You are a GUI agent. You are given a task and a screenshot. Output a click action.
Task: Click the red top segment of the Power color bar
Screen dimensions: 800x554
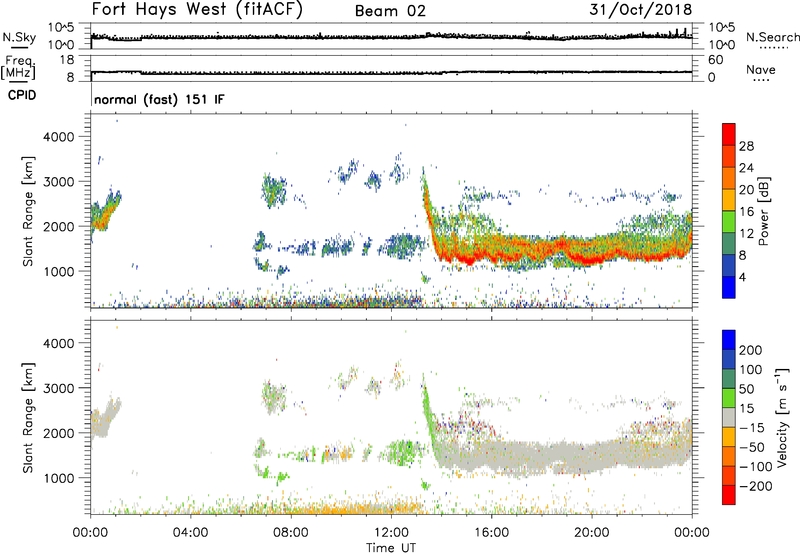(x=729, y=135)
